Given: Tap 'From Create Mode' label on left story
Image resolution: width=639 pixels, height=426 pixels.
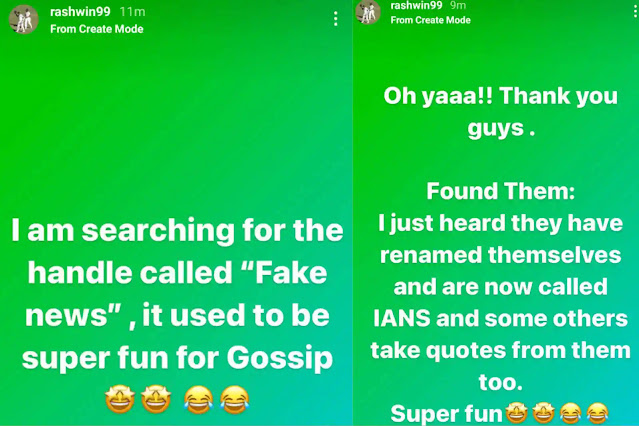Looking at the screenshot, I should 97,29.
